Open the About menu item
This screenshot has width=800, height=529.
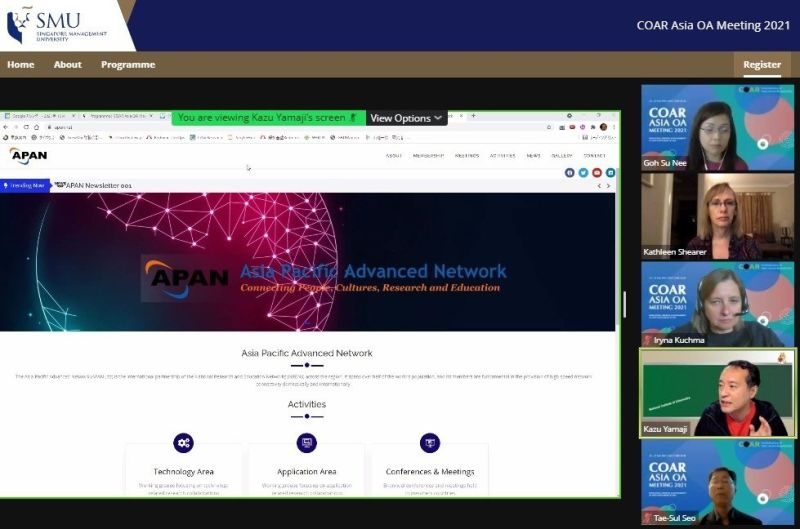(67, 65)
